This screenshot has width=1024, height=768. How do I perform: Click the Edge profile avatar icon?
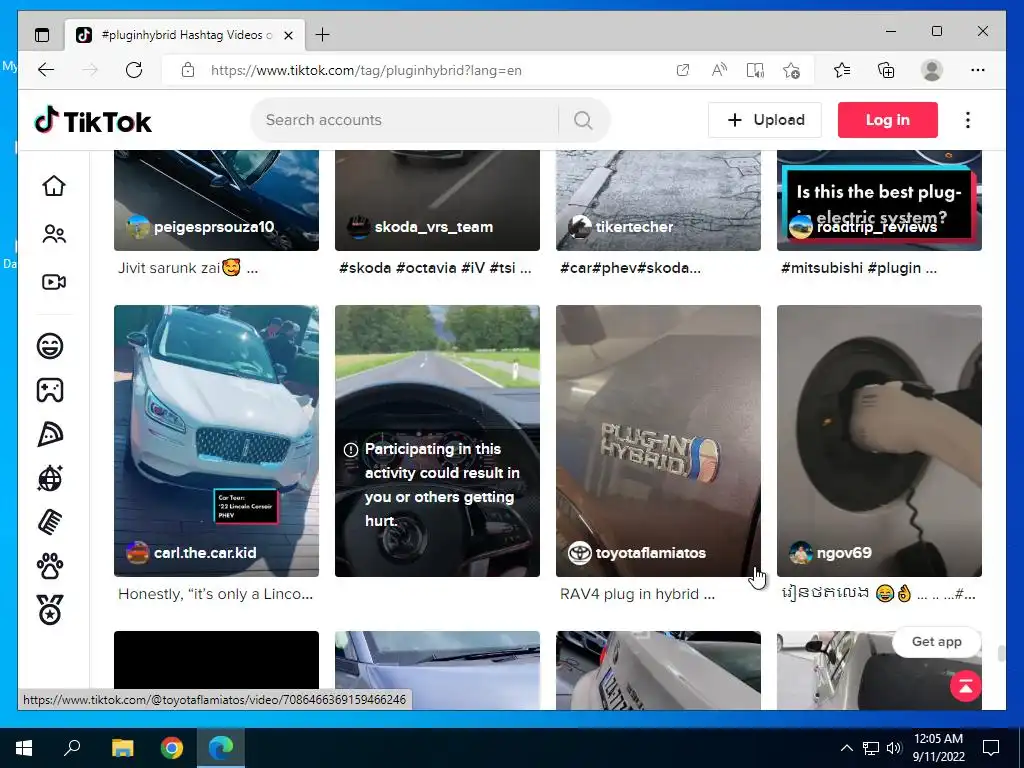point(932,70)
